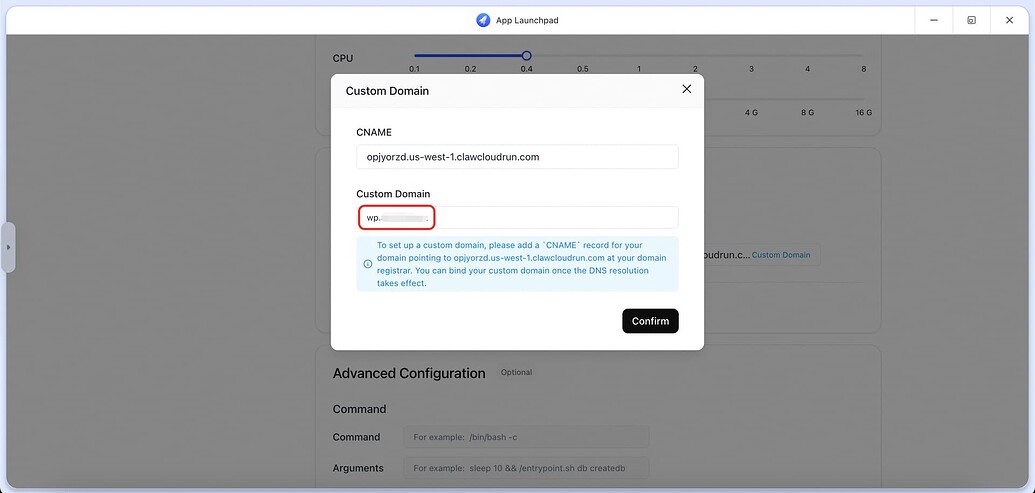Confirm the custom domain binding
The width and height of the screenshot is (1035, 493).
coord(650,321)
